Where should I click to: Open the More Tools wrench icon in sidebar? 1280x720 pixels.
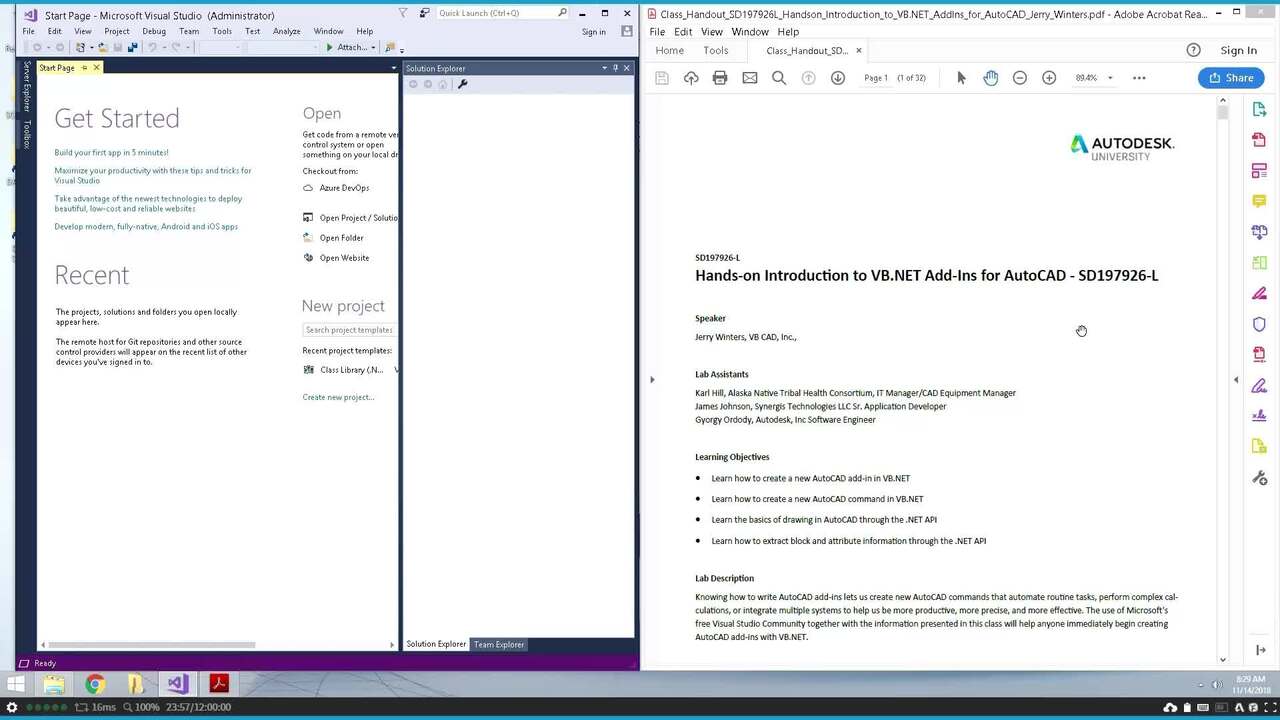click(x=1259, y=478)
